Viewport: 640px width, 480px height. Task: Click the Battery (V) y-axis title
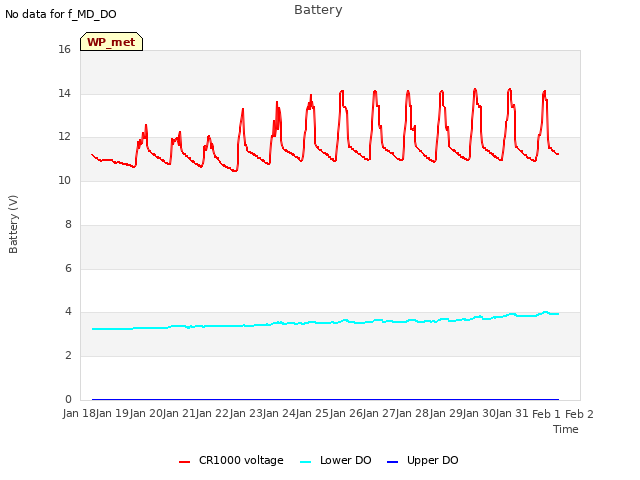point(13,224)
